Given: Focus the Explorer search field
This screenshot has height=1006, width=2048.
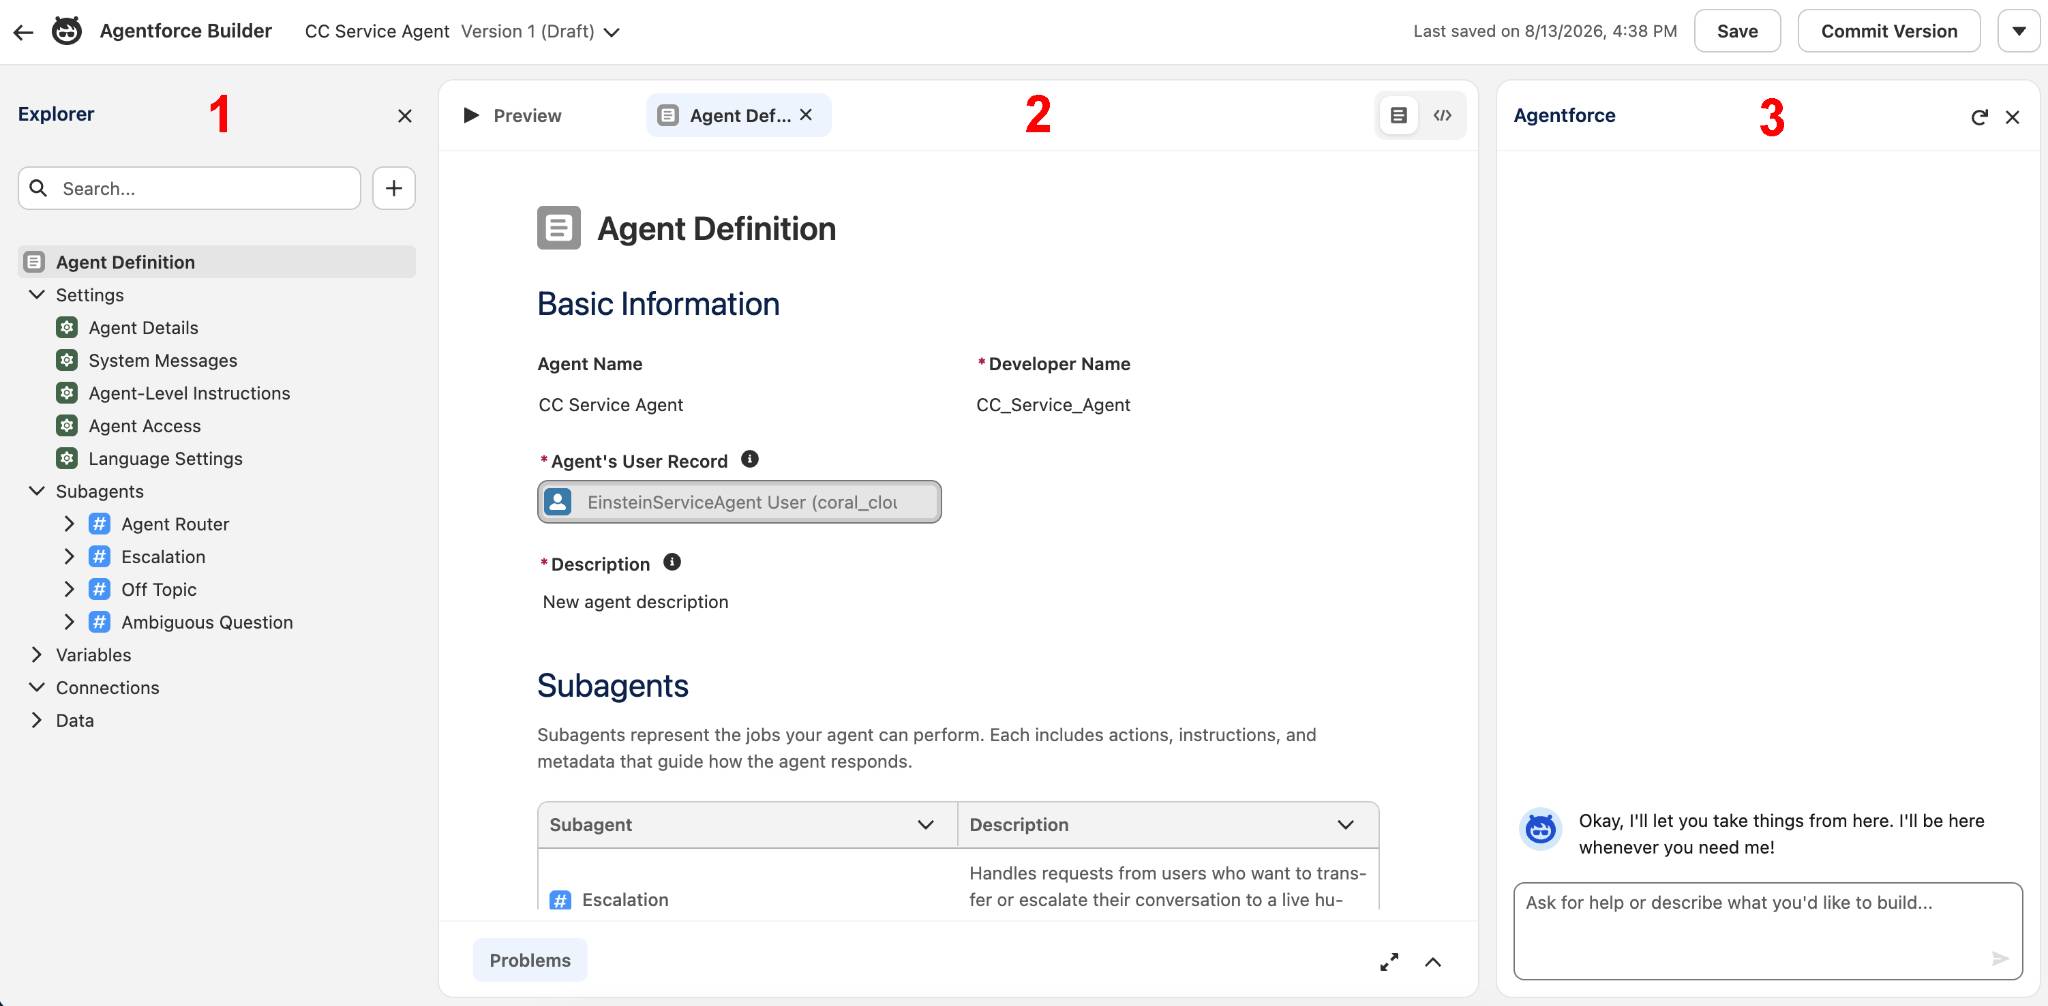Looking at the screenshot, I should tap(190, 188).
